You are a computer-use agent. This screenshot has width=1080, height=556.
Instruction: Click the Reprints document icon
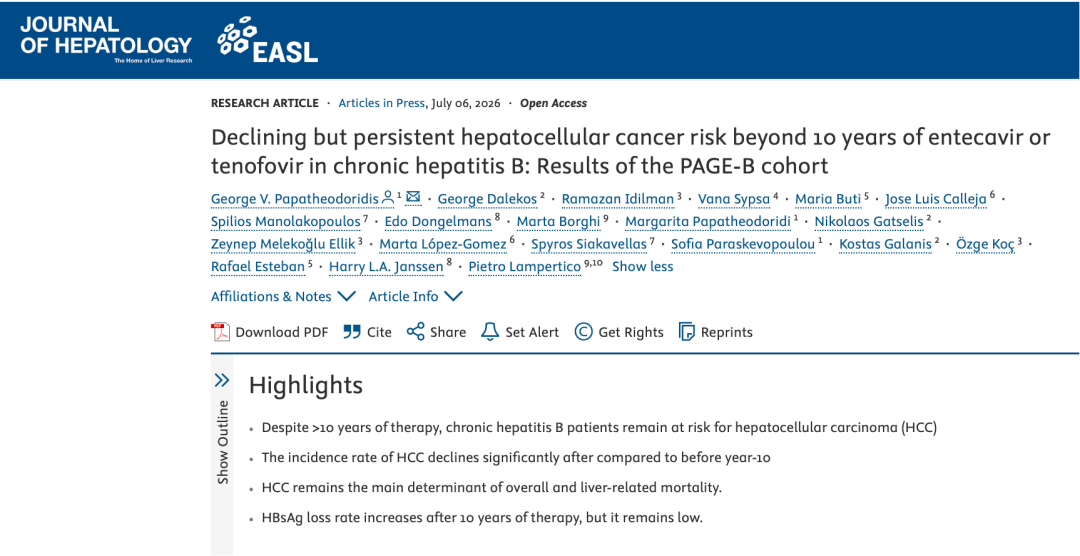687,332
